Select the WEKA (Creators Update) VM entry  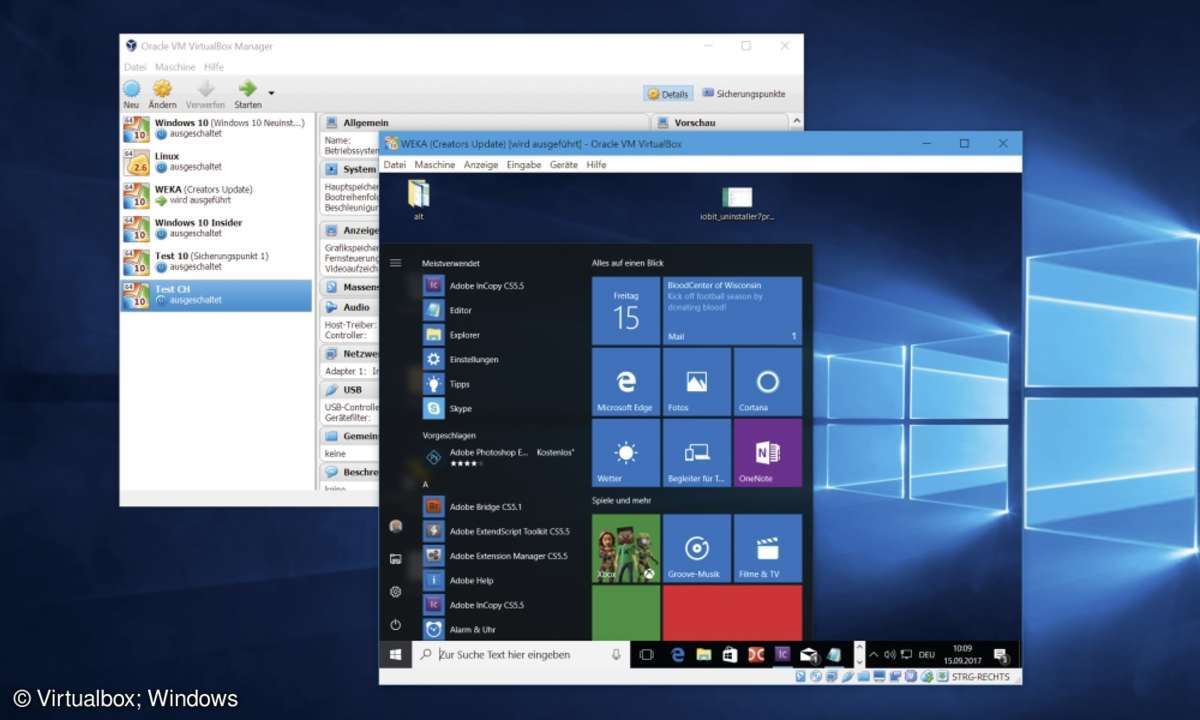coord(217,195)
